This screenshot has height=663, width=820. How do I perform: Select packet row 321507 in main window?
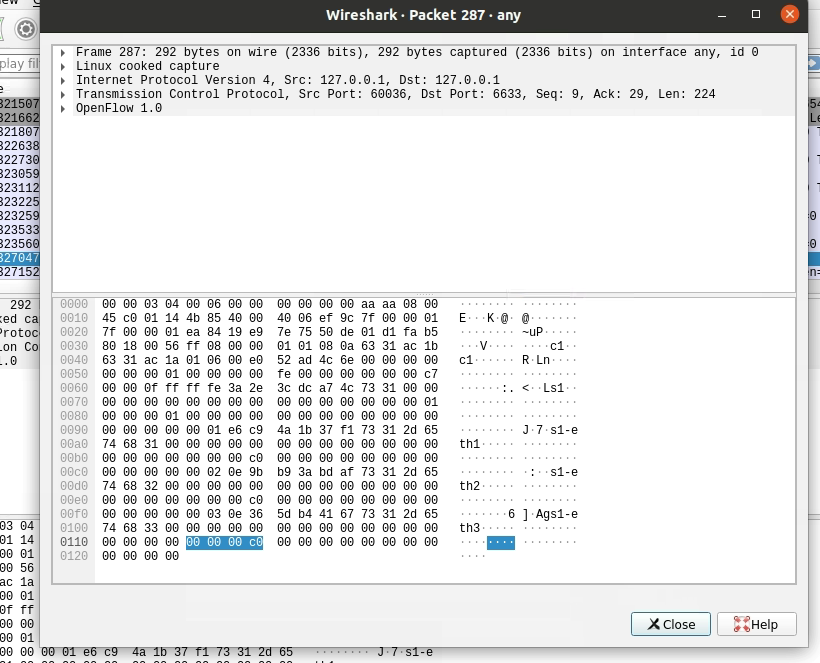coord(20,104)
